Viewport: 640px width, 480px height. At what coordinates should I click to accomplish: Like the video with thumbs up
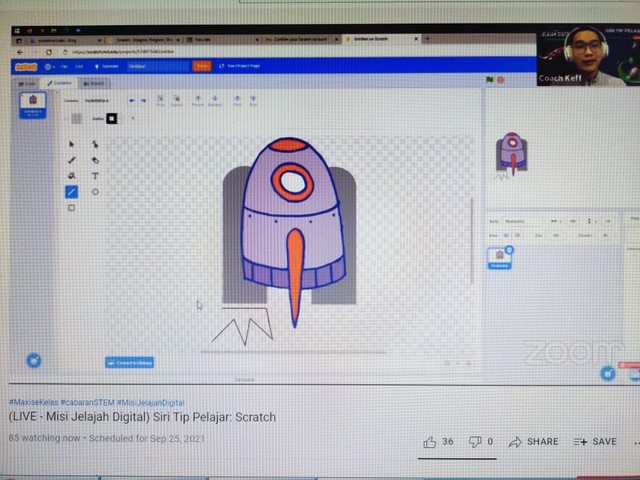pyautogui.click(x=430, y=441)
